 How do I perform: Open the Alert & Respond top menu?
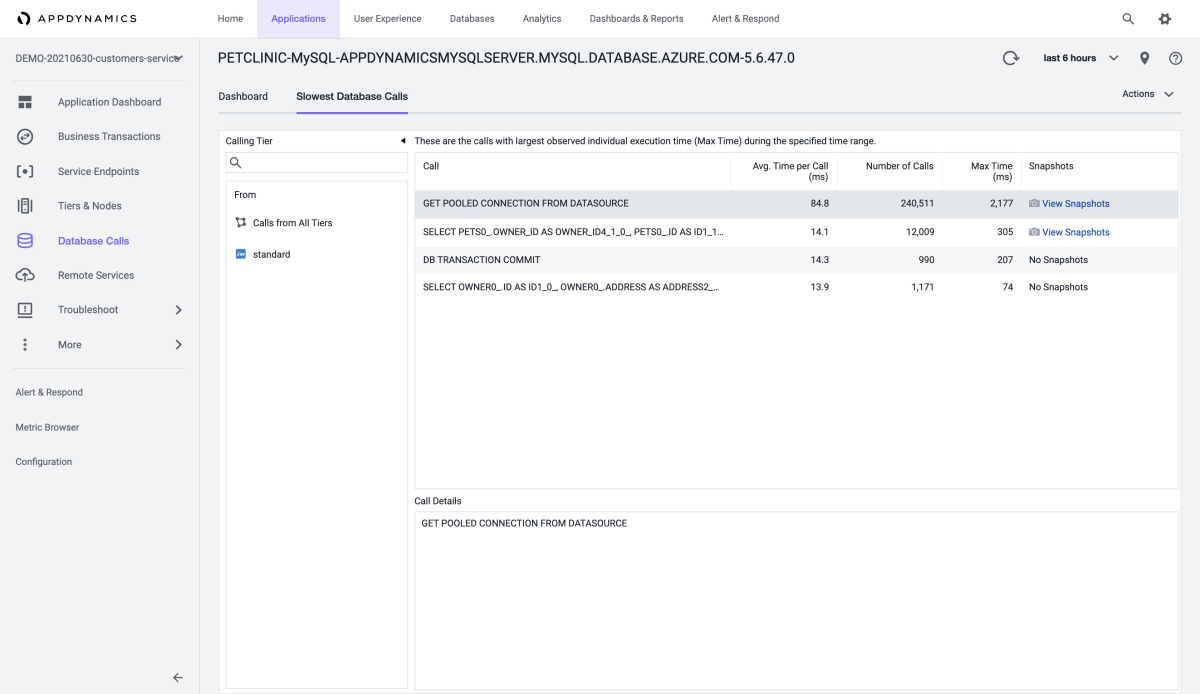coord(746,19)
